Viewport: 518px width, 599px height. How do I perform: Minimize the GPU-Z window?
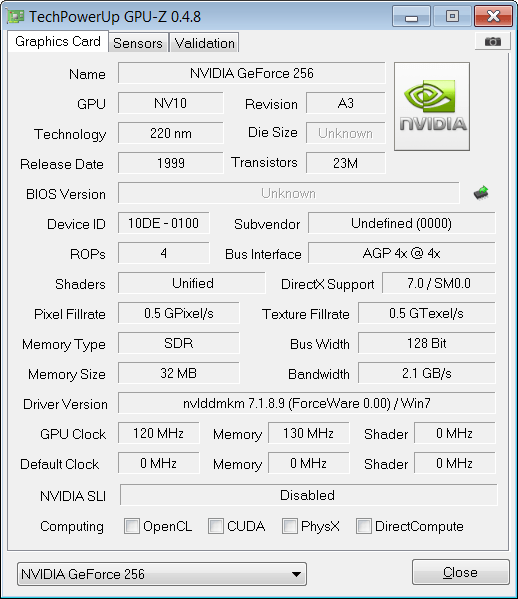pos(411,16)
